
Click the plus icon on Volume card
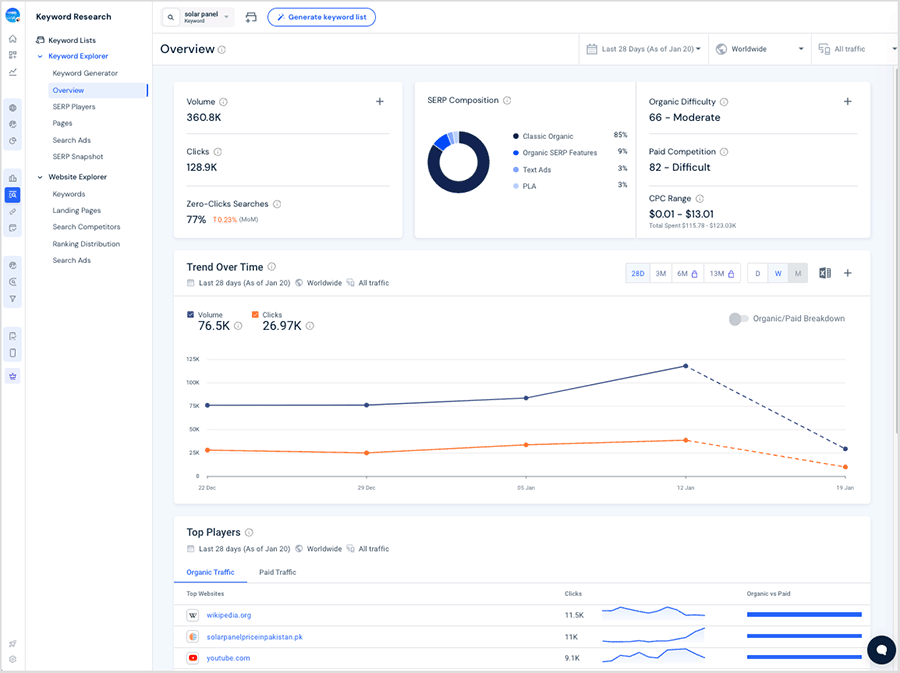click(379, 102)
